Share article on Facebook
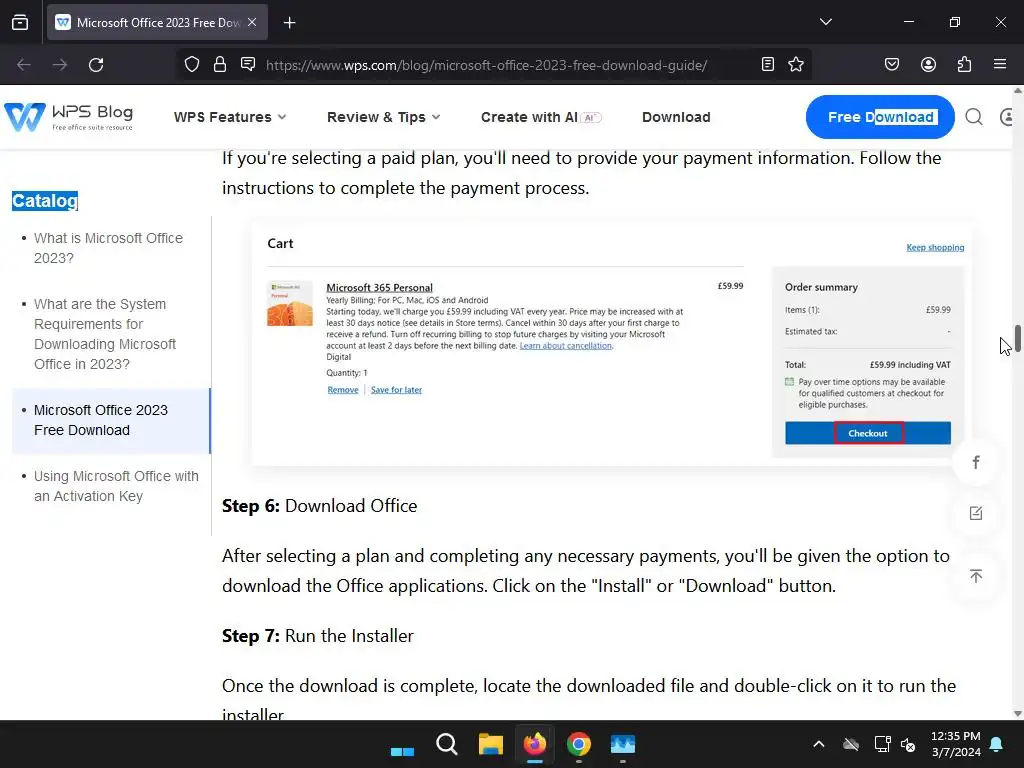 [x=976, y=462]
